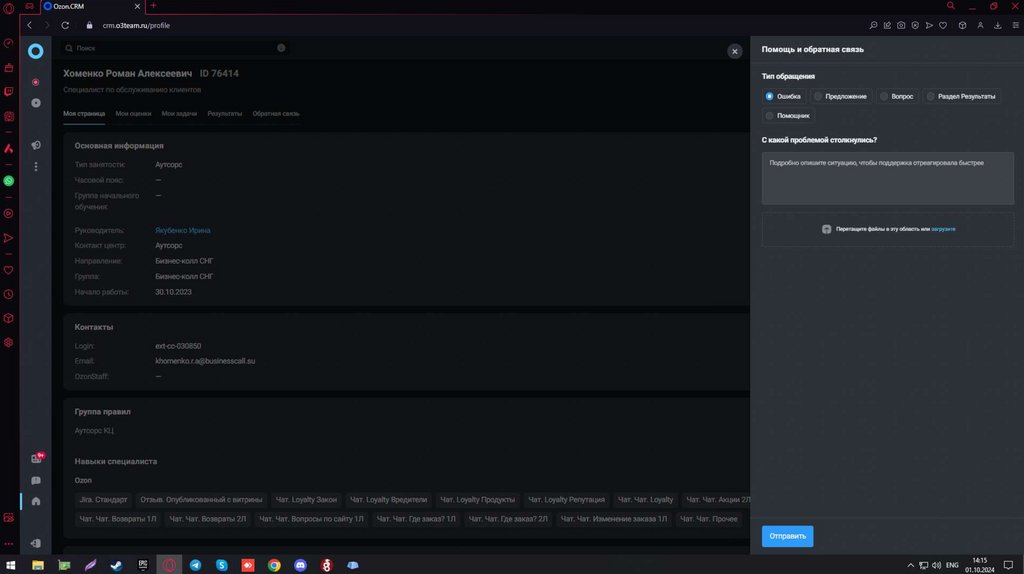Viewport: 1024px width, 574px height.
Task: Open the three-dot more menu in CRM sidebar
Action: [x=36, y=167]
